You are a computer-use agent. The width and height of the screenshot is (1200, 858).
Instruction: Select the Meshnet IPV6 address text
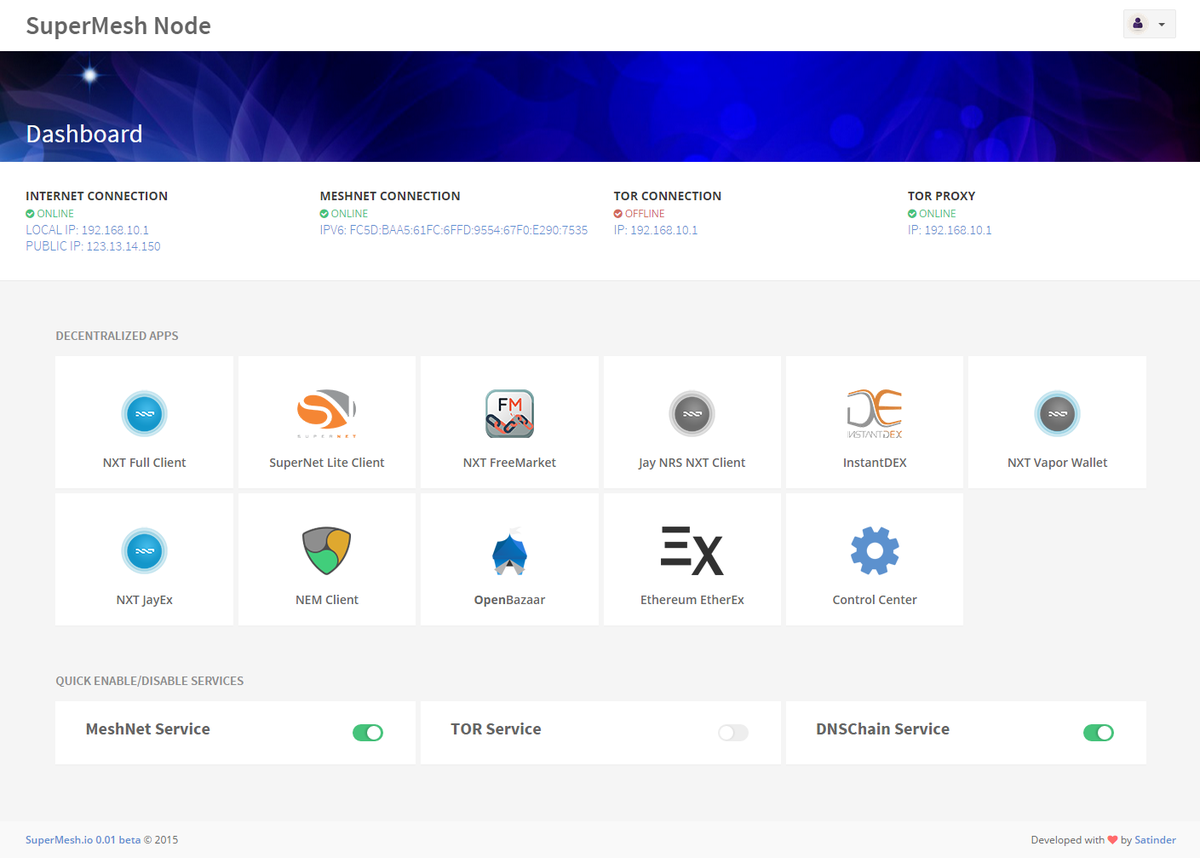(454, 230)
